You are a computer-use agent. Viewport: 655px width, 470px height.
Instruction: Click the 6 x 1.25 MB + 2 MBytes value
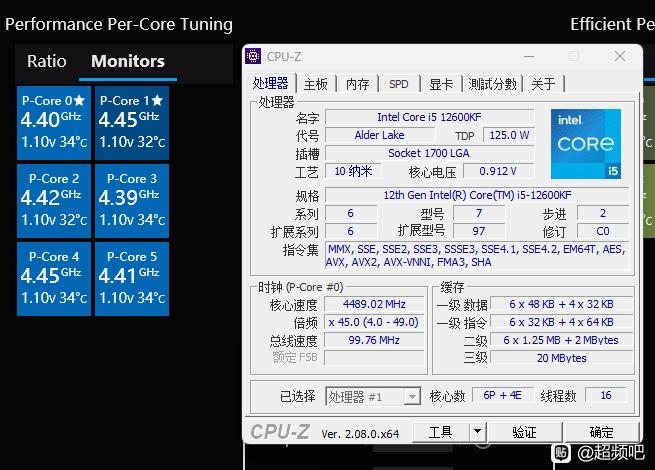[561, 340]
